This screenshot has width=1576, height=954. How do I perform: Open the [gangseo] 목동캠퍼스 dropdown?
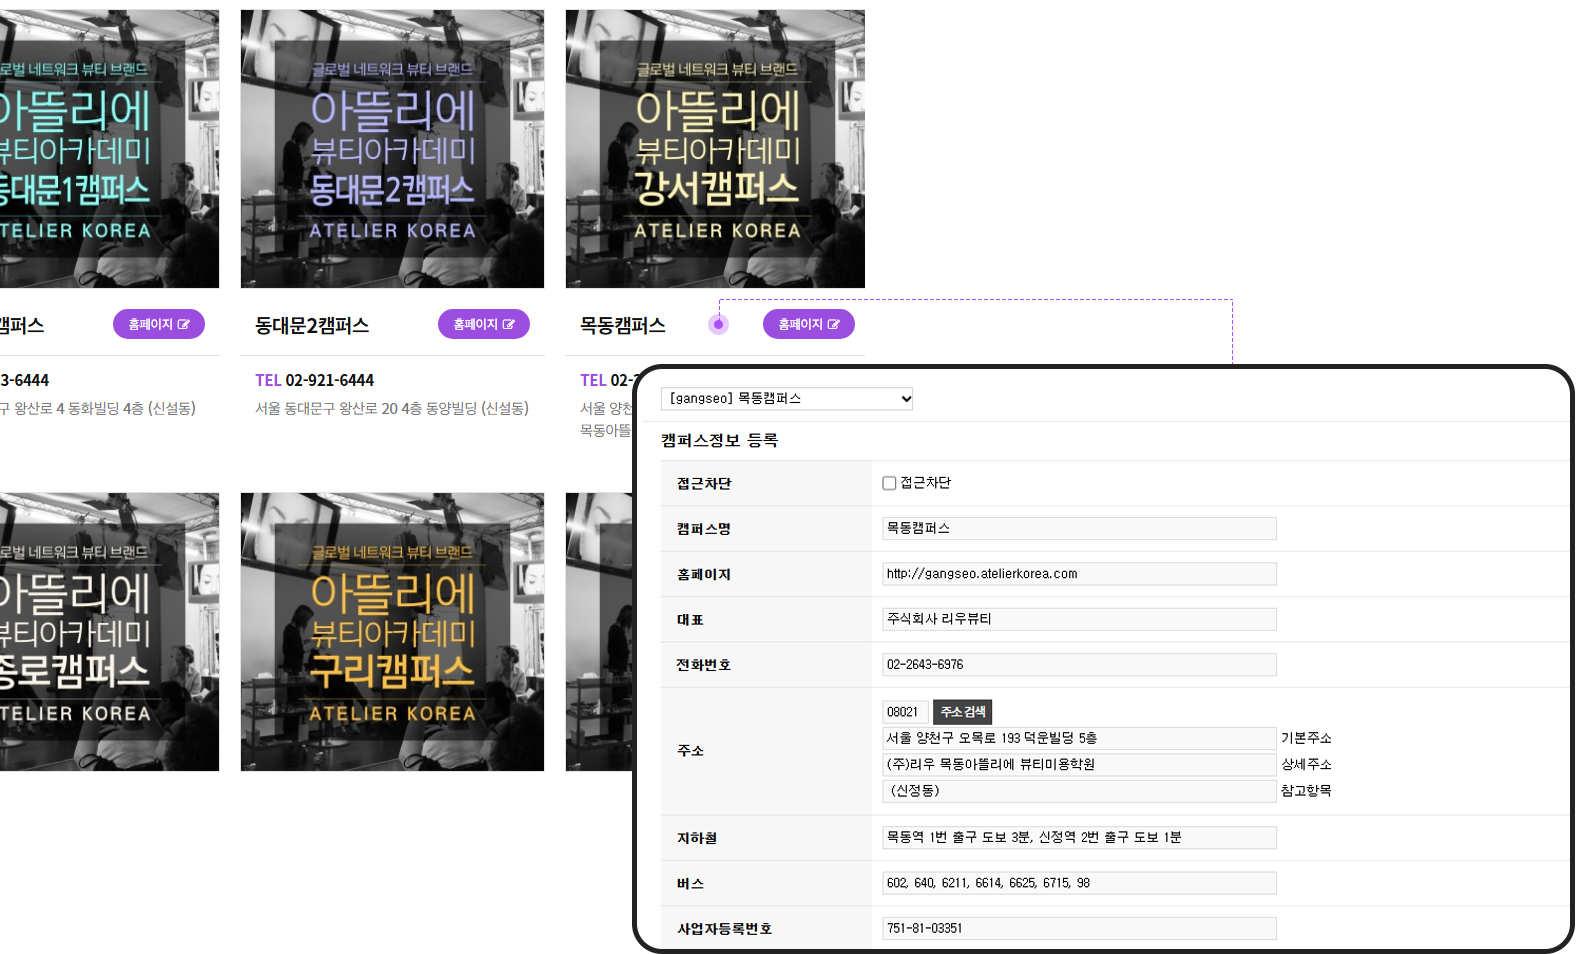click(787, 398)
